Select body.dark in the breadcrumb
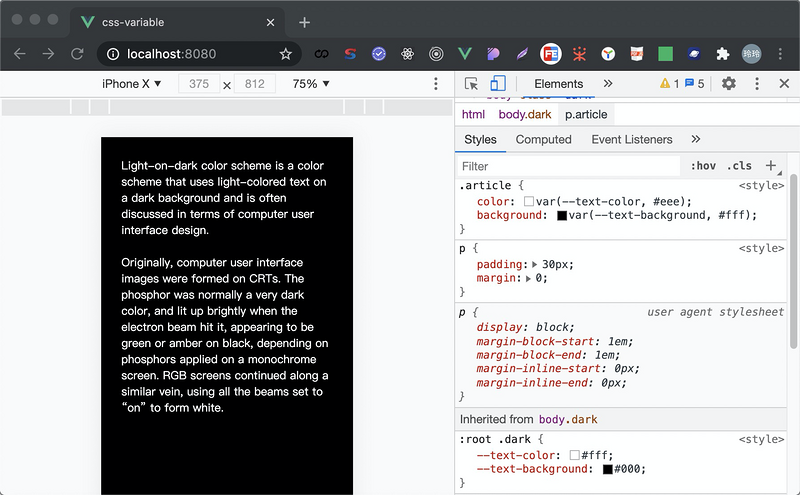The height and width of the screenshot is (495, 800). point(524,114)
